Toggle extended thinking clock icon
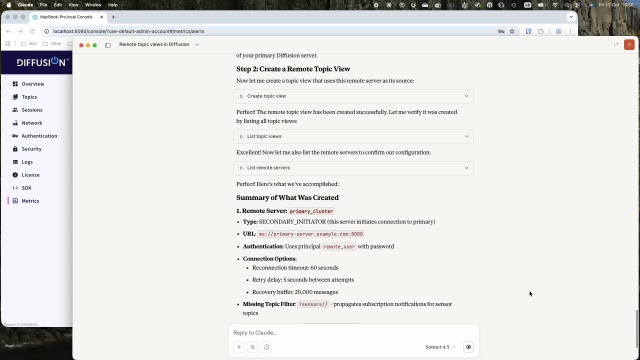 [266, 347]
